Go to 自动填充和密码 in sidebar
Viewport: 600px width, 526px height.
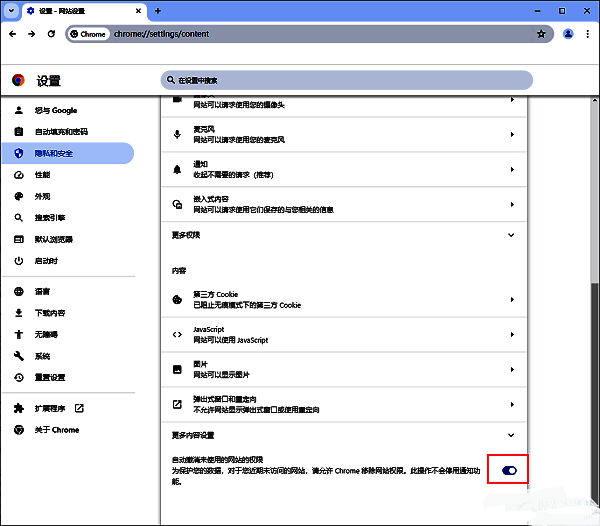(61, 132)
